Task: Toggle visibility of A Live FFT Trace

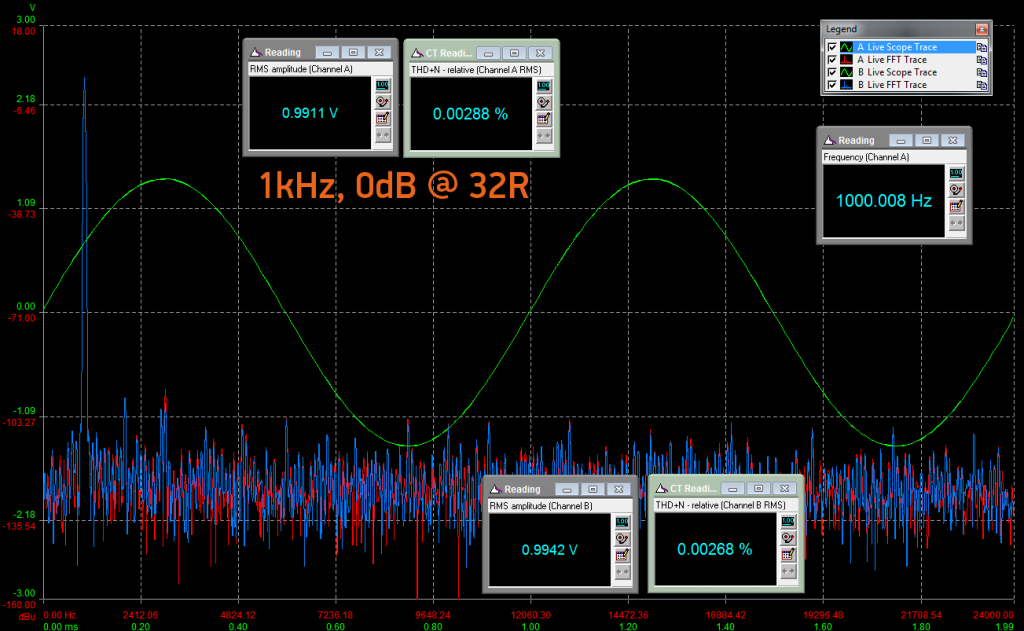Action: pos(831,60)
